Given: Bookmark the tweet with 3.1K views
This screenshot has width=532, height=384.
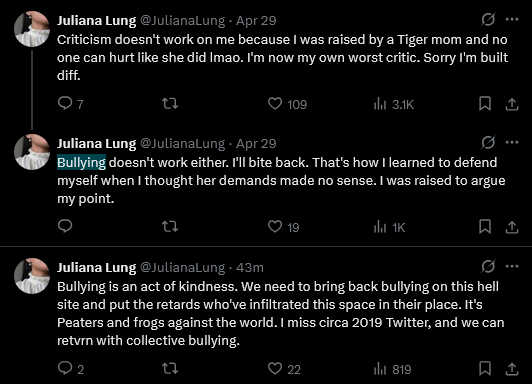Looking at the screenshot, I should pyautogui.click(x=485, y=104).
